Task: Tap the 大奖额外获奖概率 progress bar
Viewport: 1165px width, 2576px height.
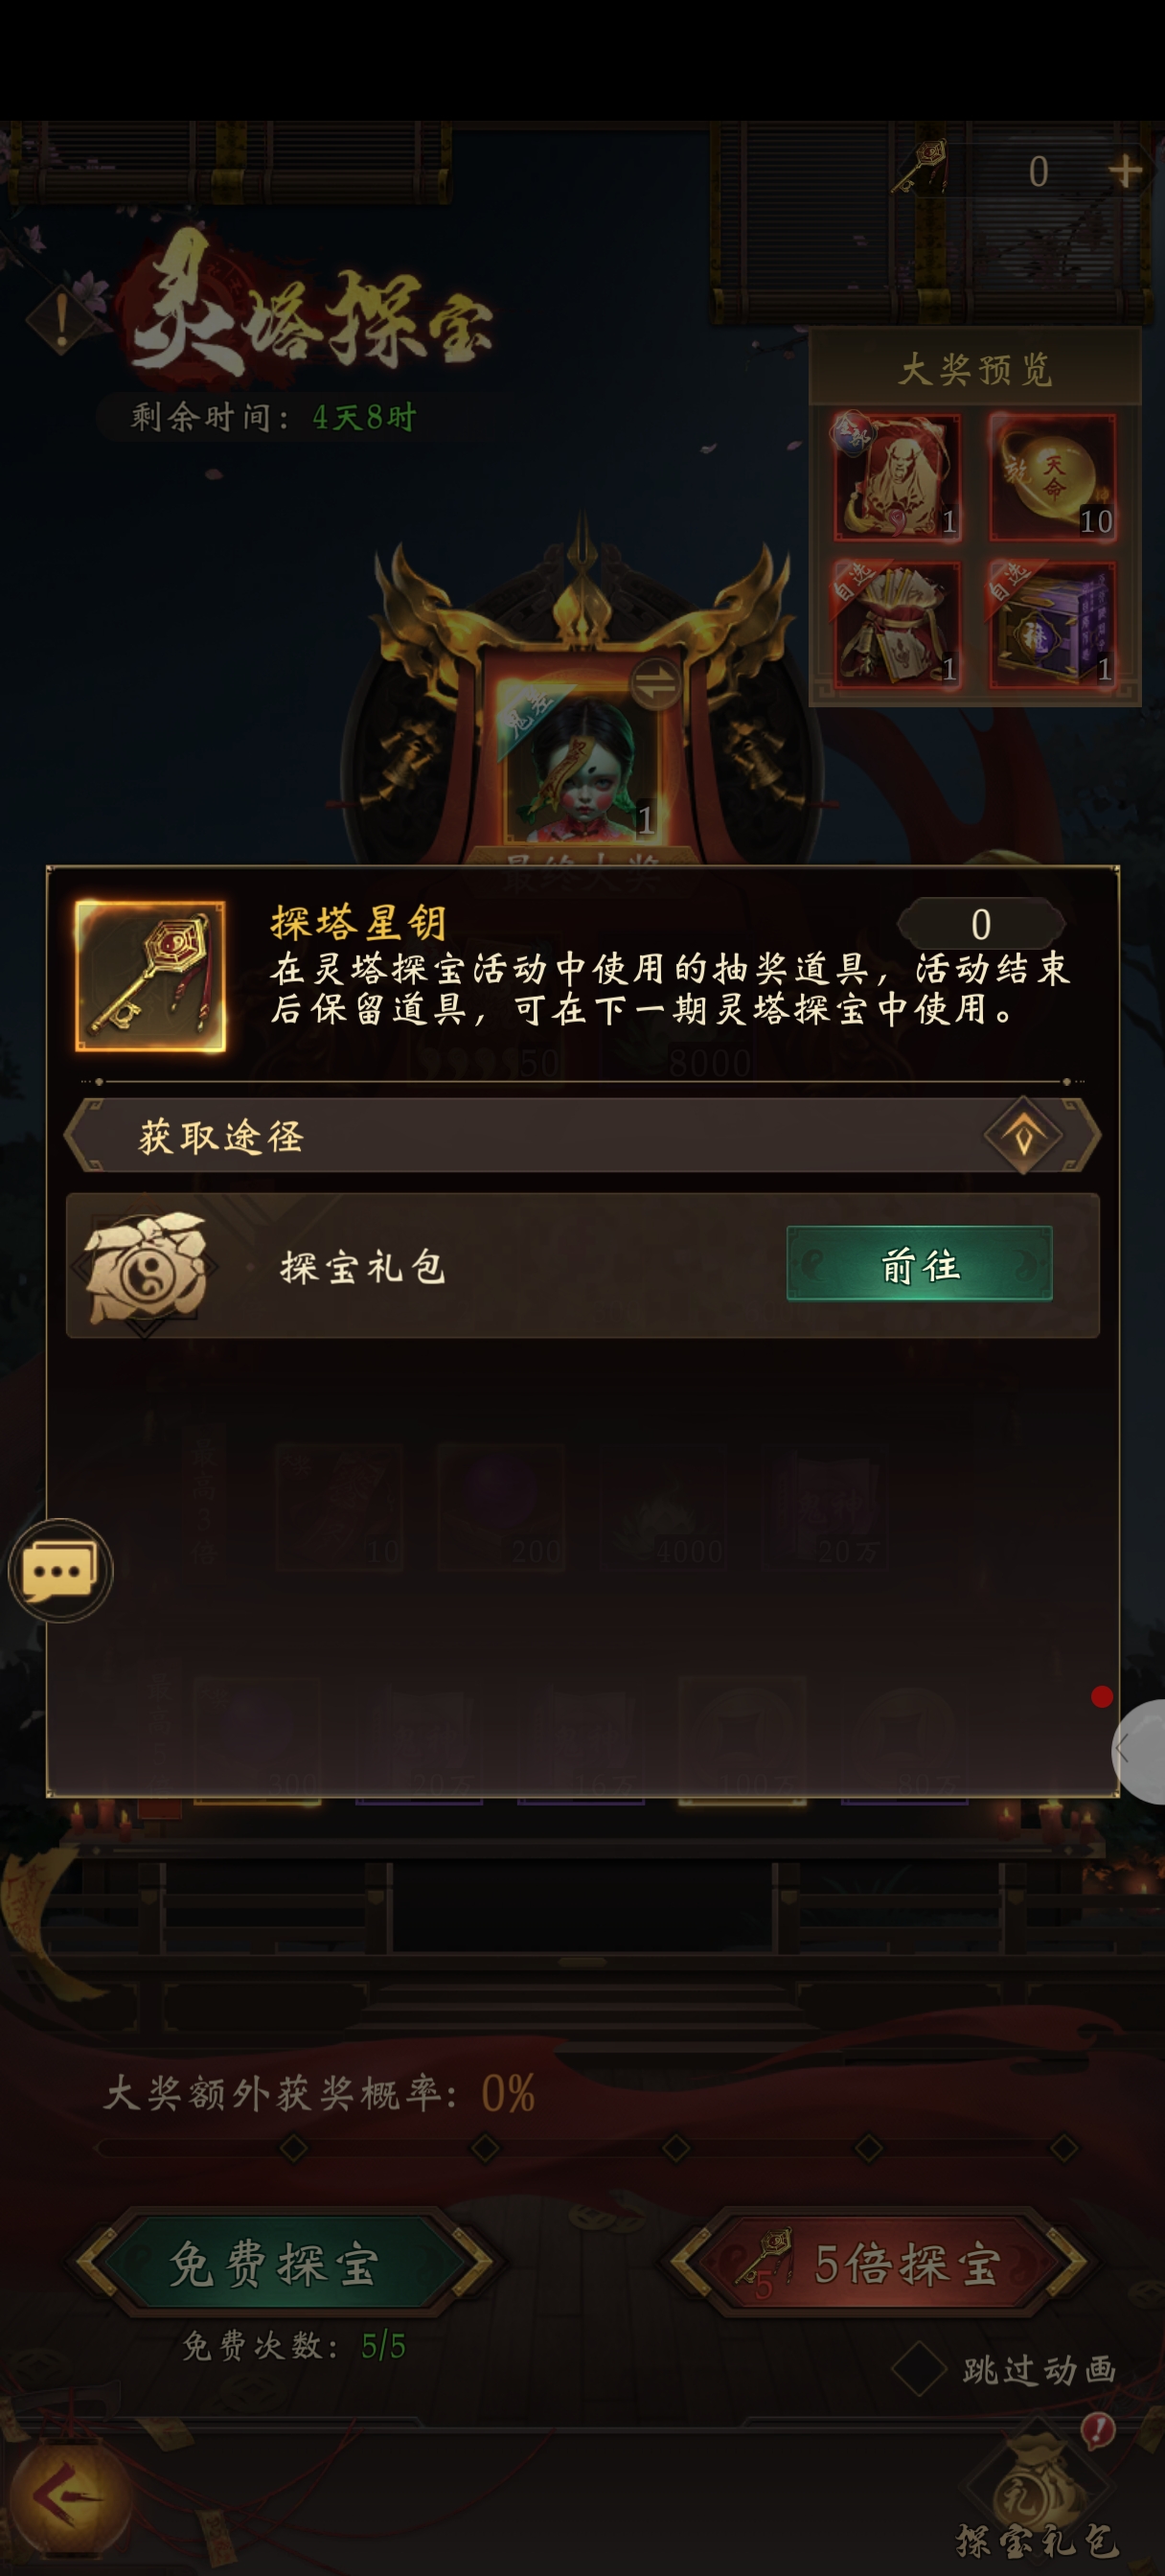Action: point(584,2147)
